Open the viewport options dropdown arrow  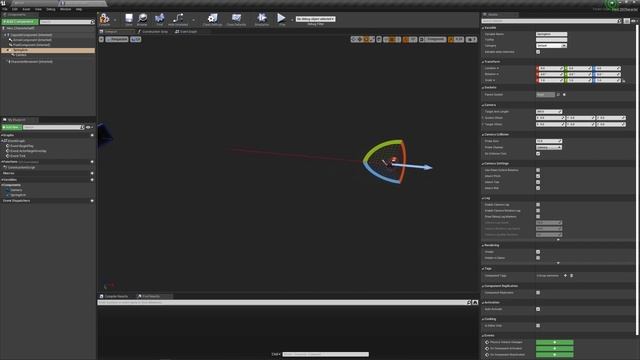101,39
